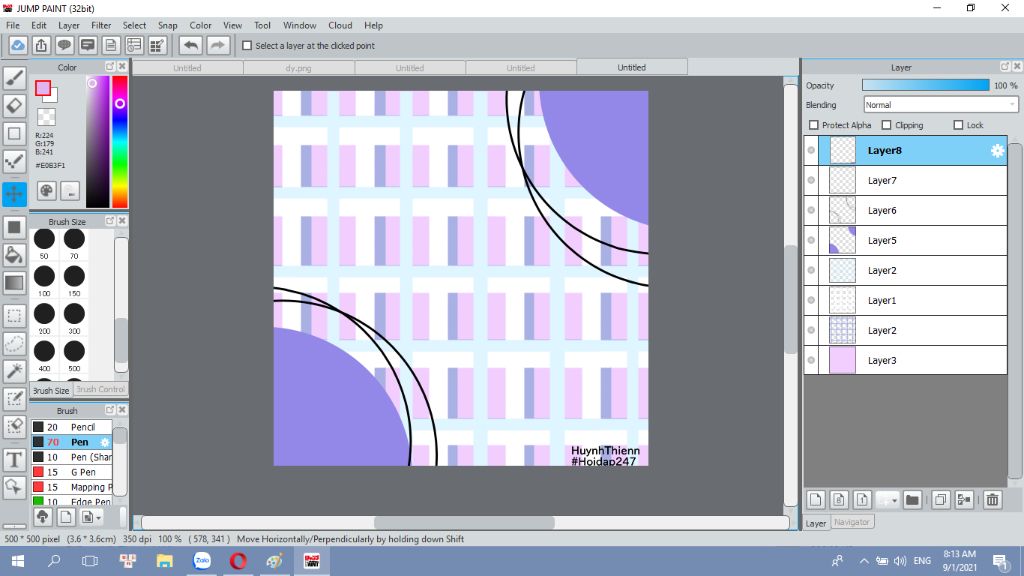The image size is (1024, 576).
Task: Open File Explorer from taskbar
Action: [x=165, y=561]
